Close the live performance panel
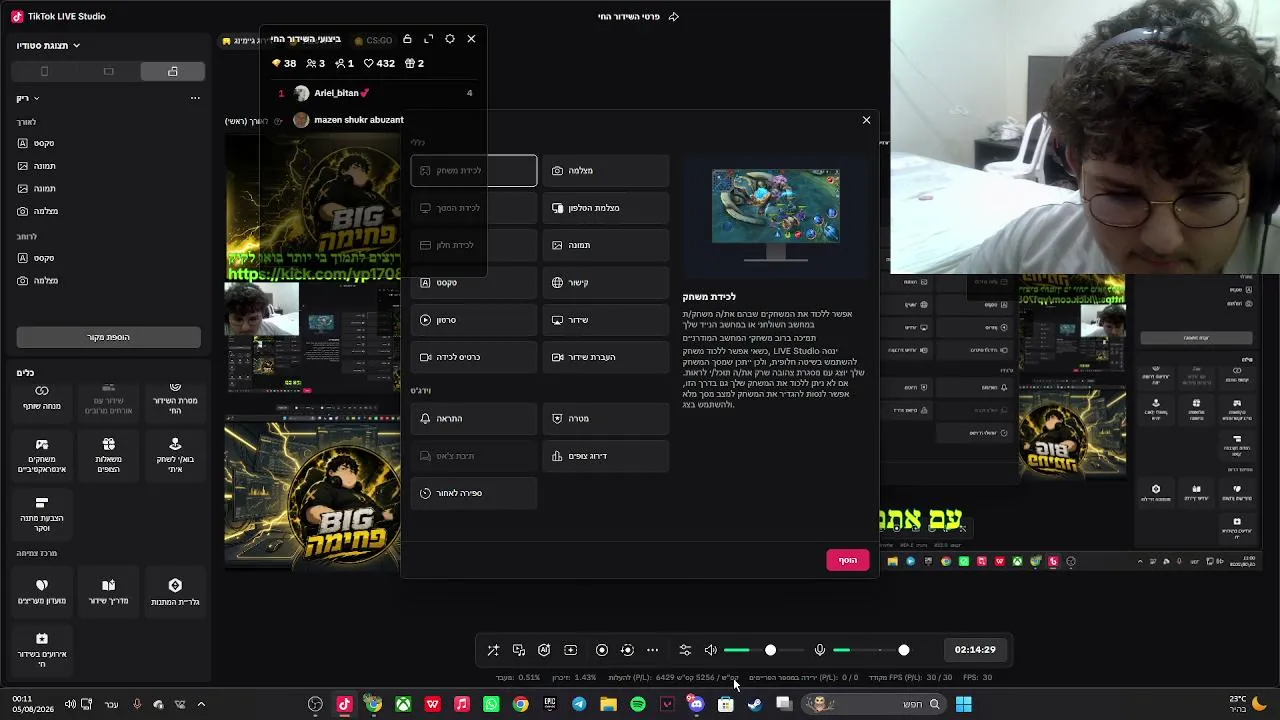This screenshot has width=1280, height=720. click(471, 39)
